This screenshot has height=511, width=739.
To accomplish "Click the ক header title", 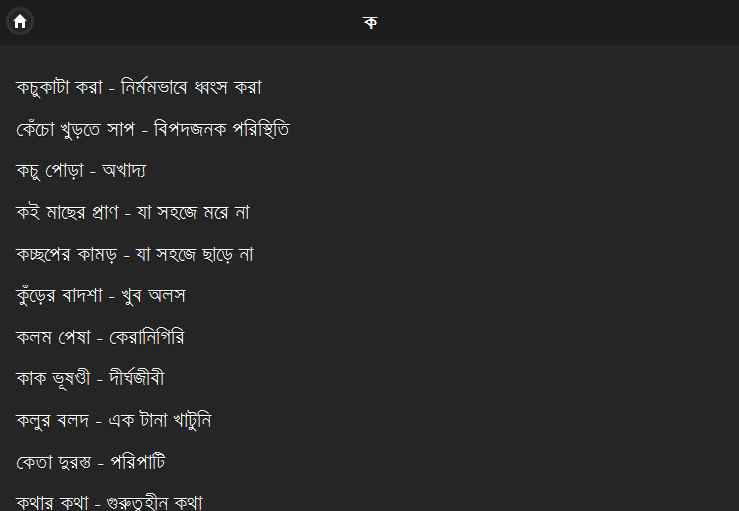I will 370,22.
